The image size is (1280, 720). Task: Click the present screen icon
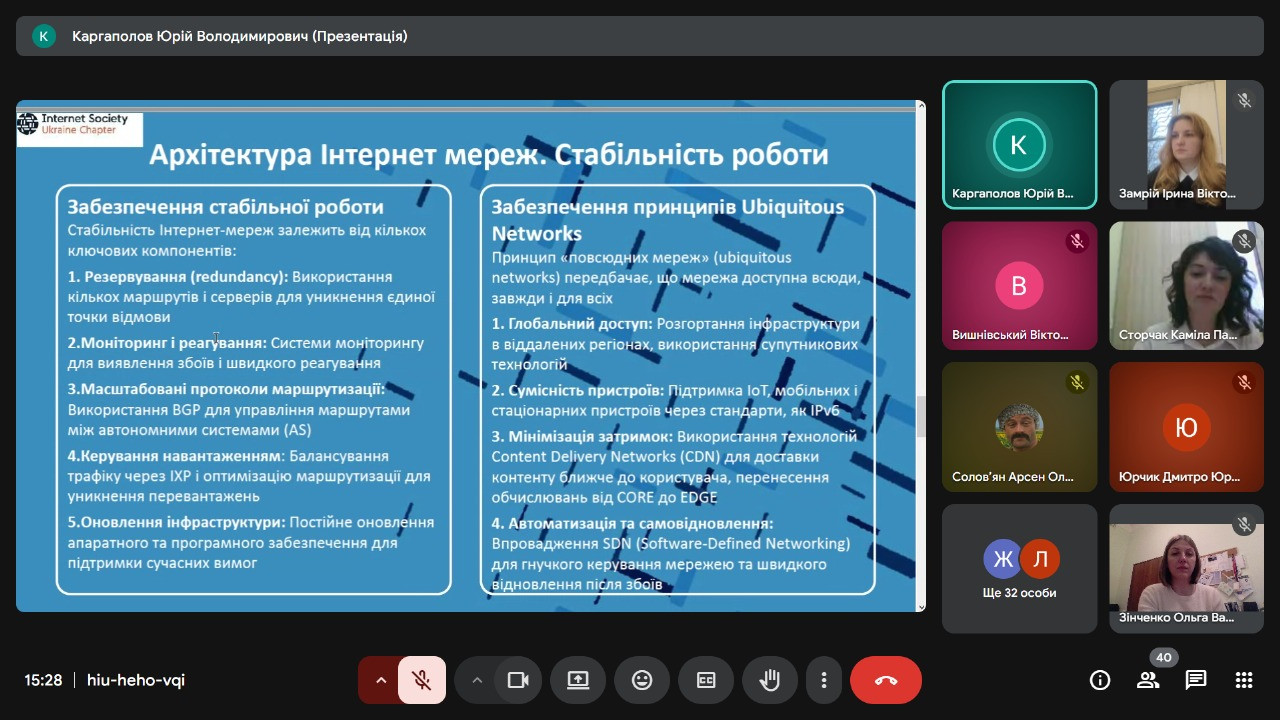(x=578, y=680)
